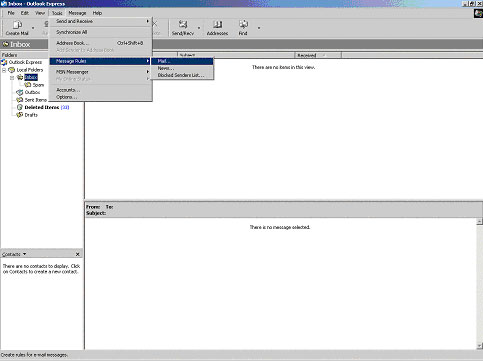Open the Help menu

(x=97, y=13)
